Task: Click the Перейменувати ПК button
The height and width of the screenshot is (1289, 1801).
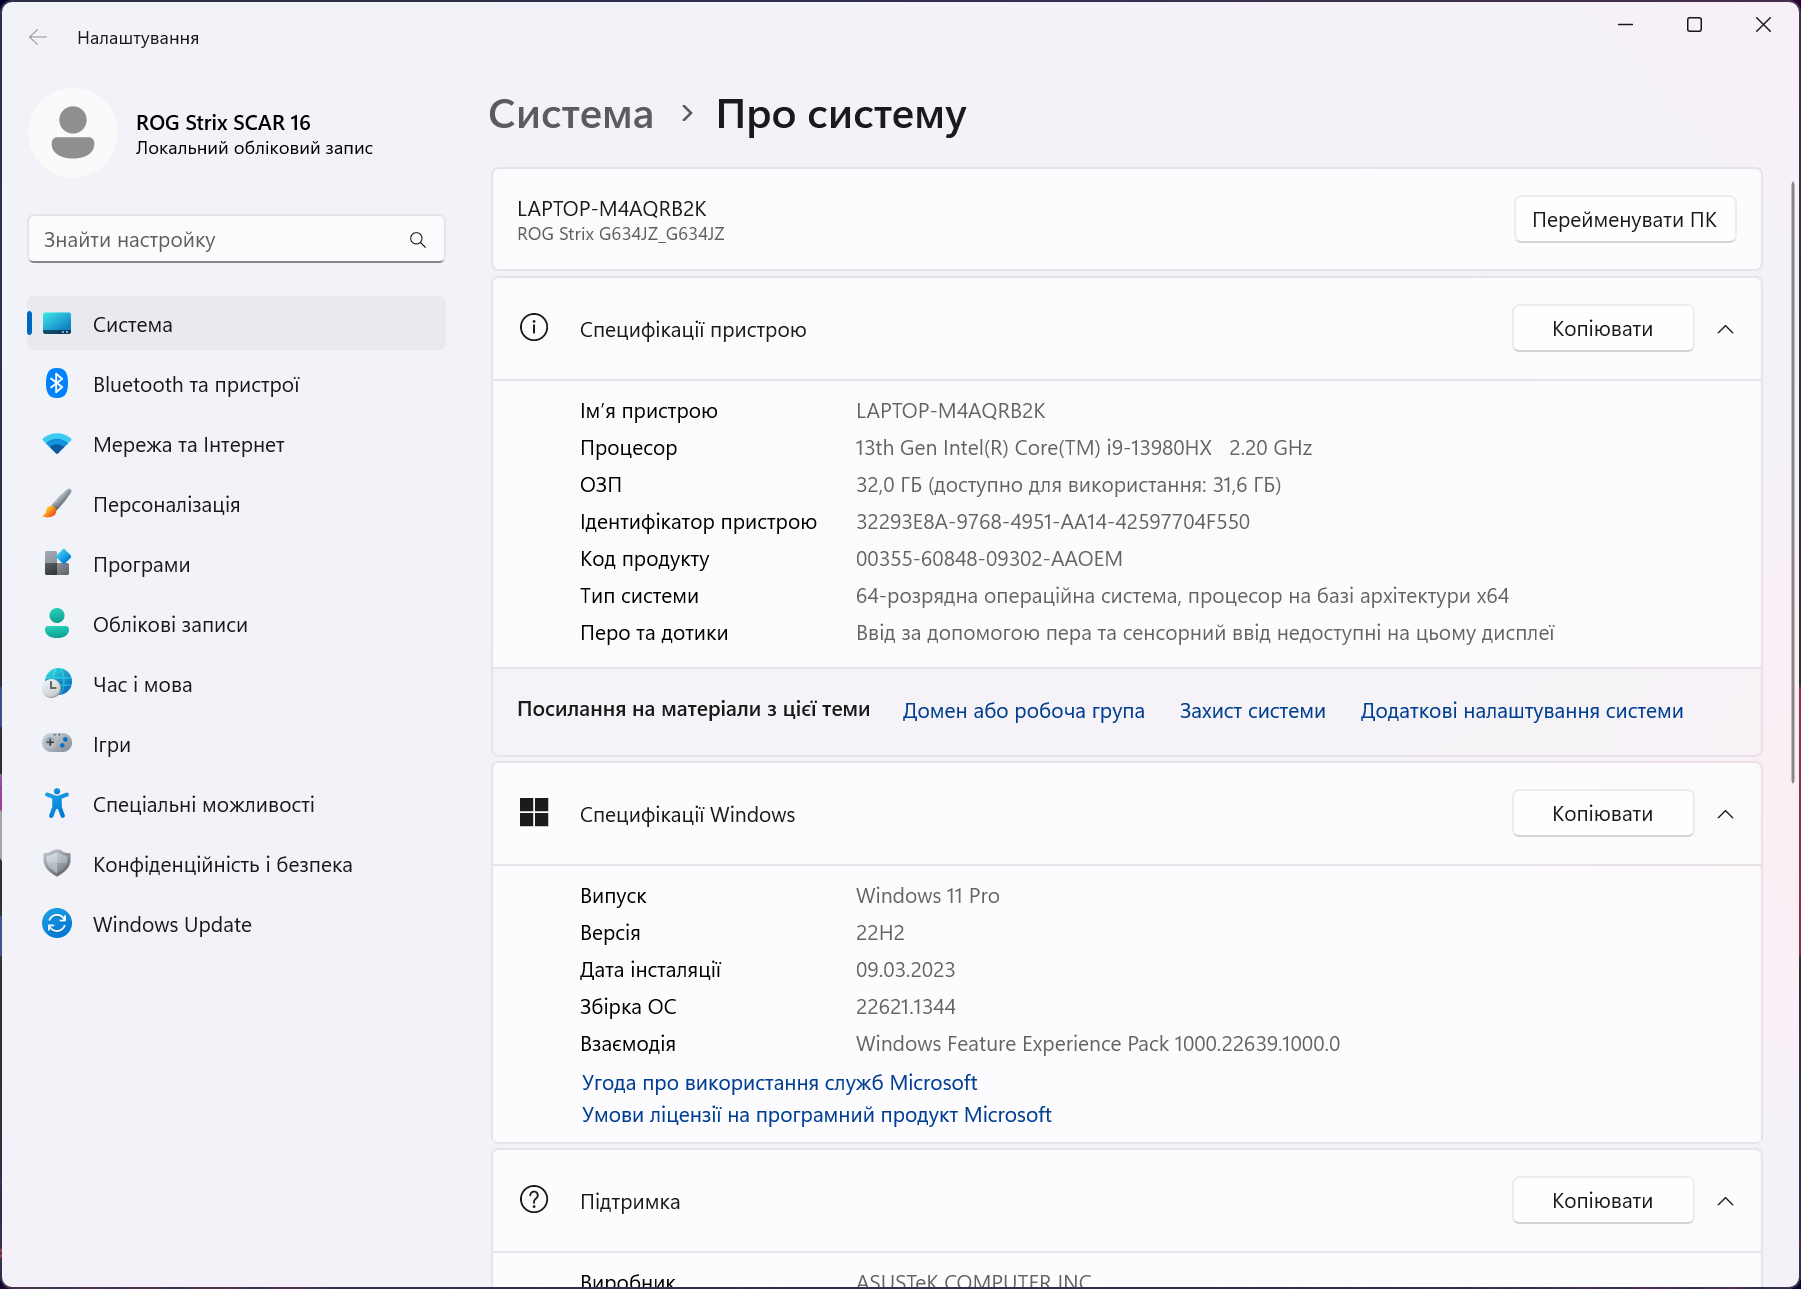Action: (x=1624, y=220)
